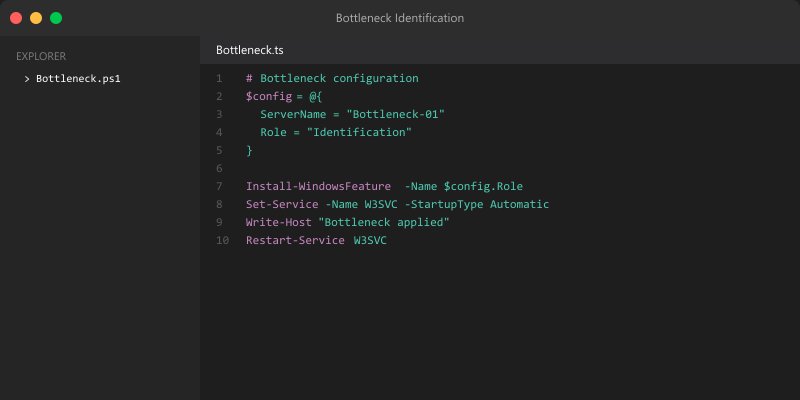Viewport: 800px width, 400px height.
Task: Click line number 1 in the gutter
Action: click(219, 79)
